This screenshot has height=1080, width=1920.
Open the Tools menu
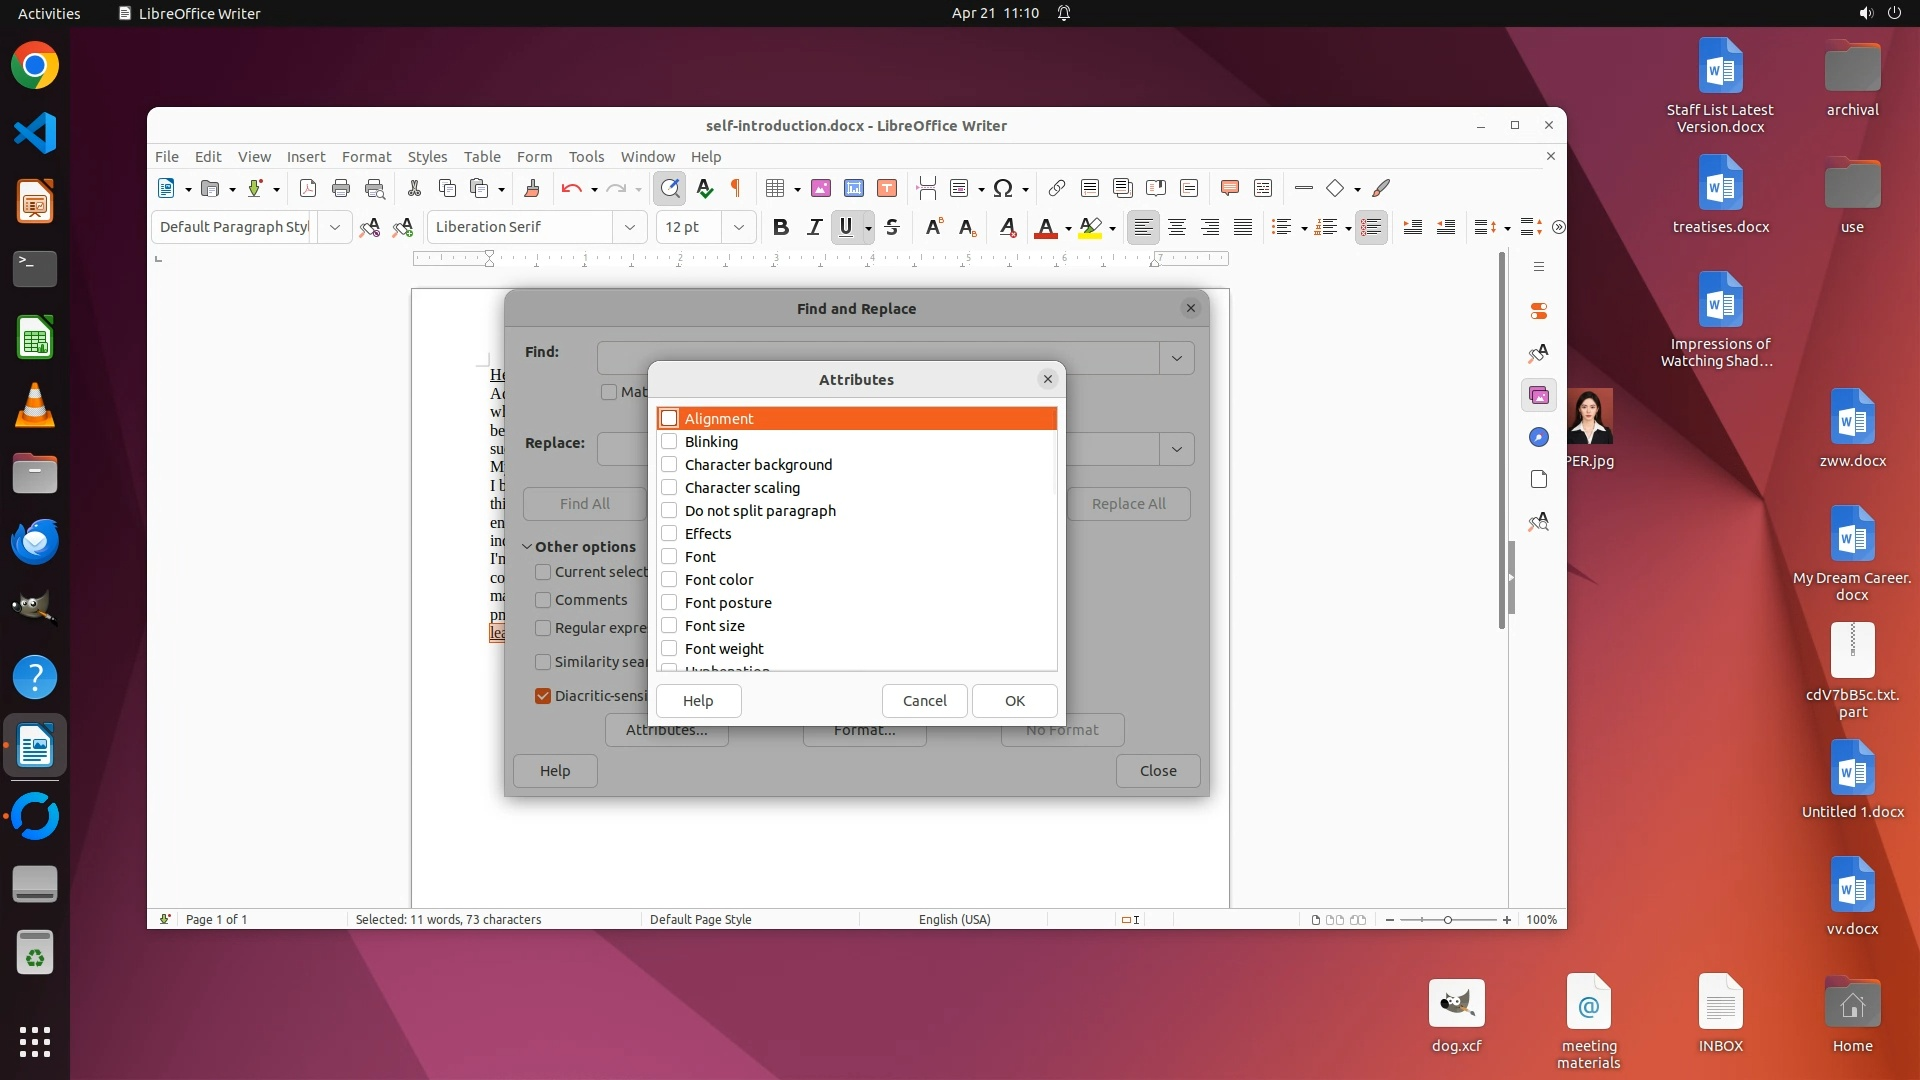pos(586,156)
